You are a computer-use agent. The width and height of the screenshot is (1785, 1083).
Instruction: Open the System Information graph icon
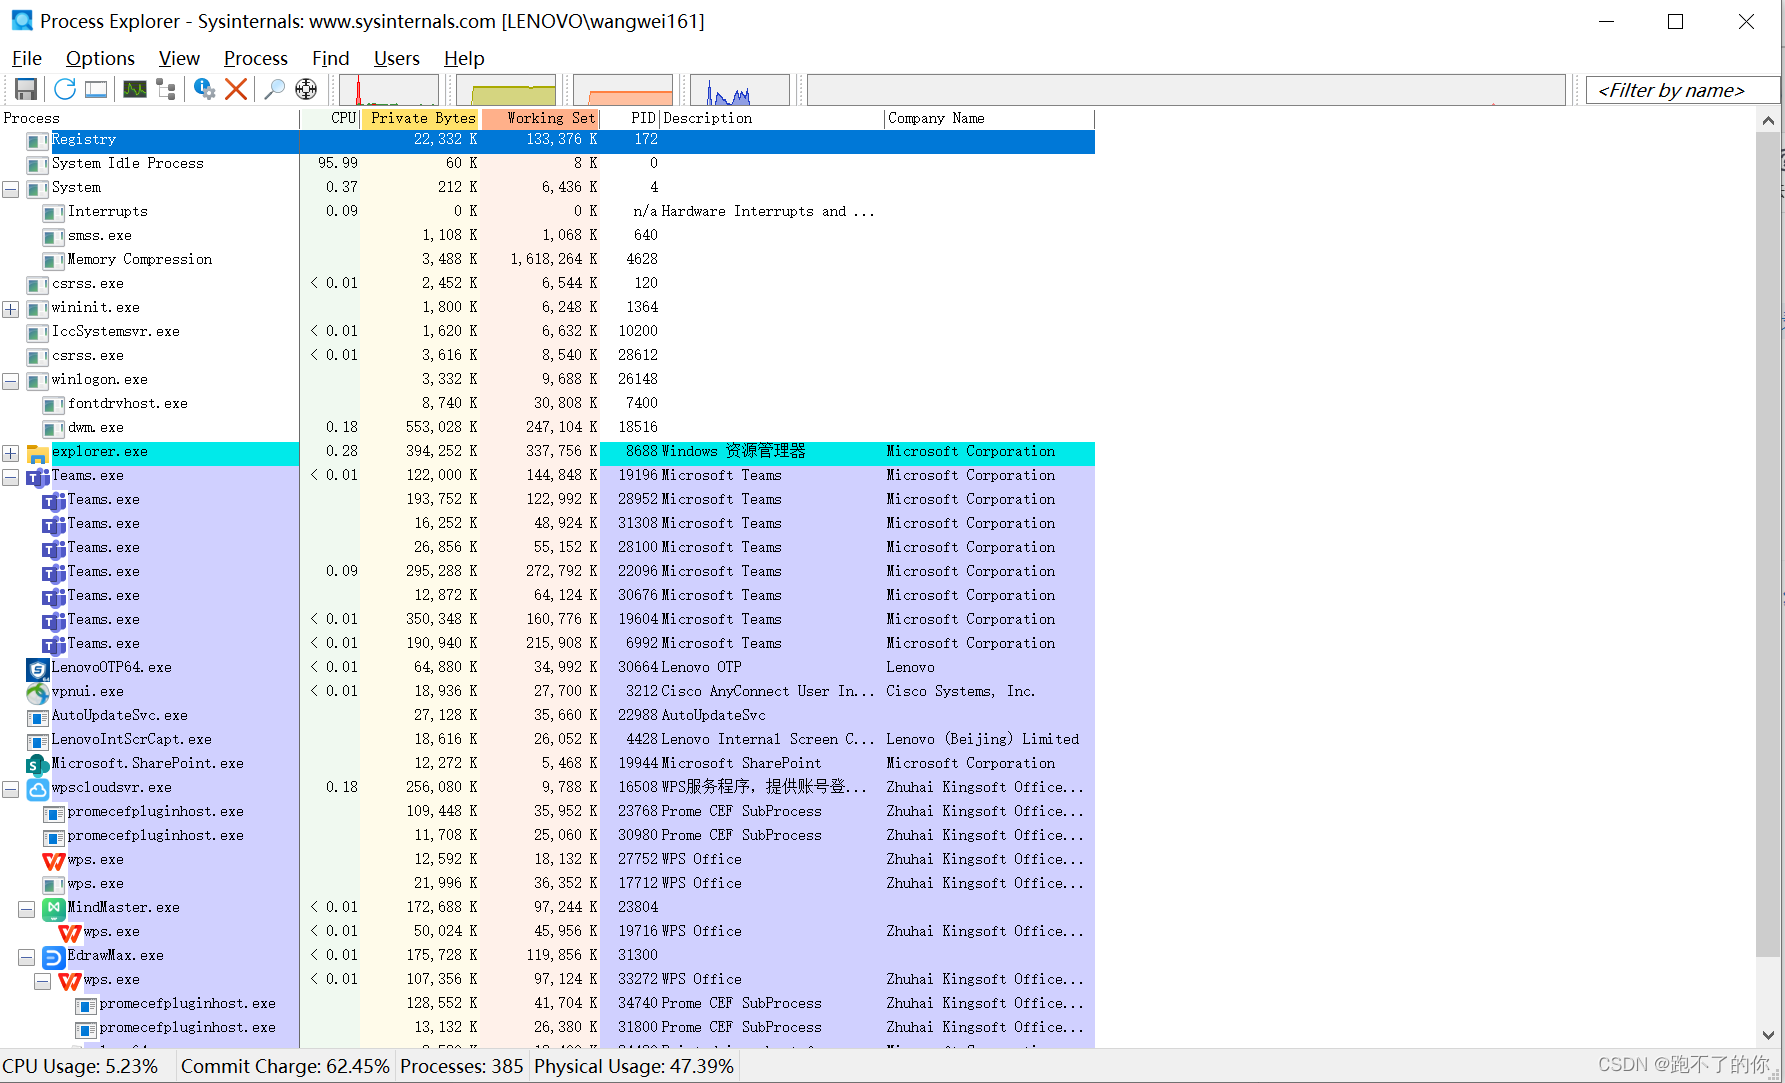pos(135,89)
